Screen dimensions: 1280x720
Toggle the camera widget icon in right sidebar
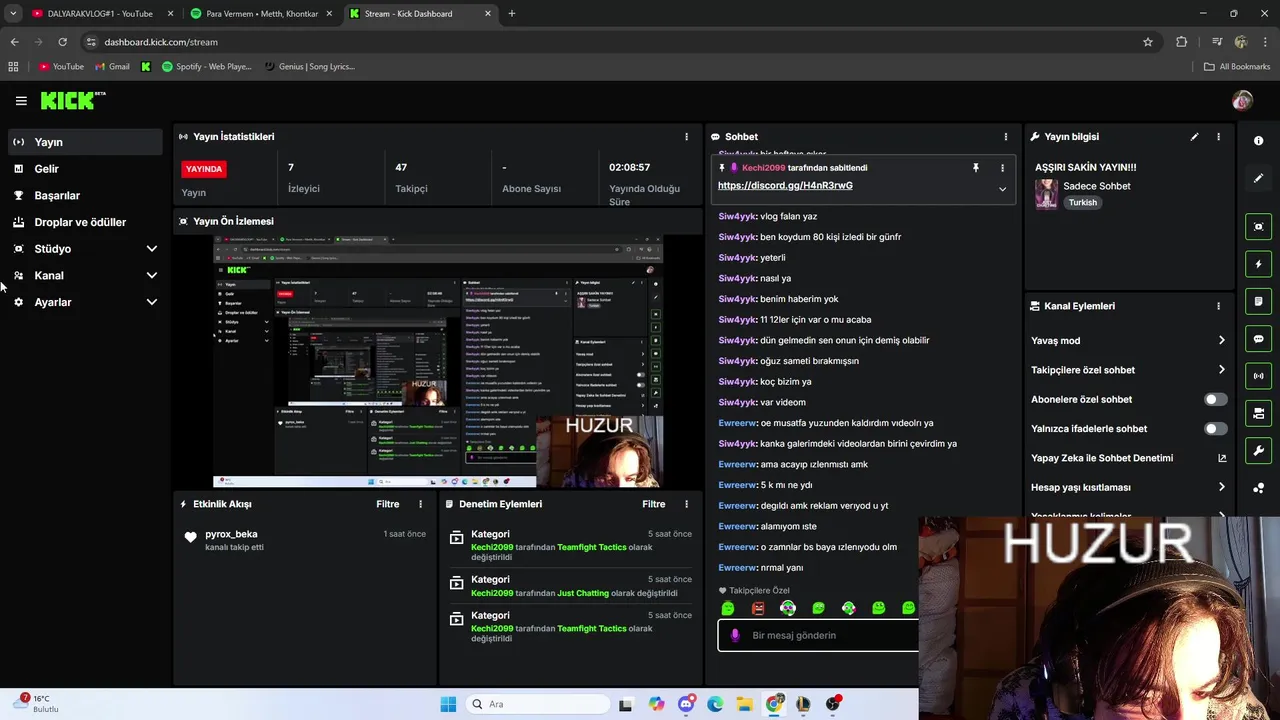pyautogui.click(x=1258, y=413)
